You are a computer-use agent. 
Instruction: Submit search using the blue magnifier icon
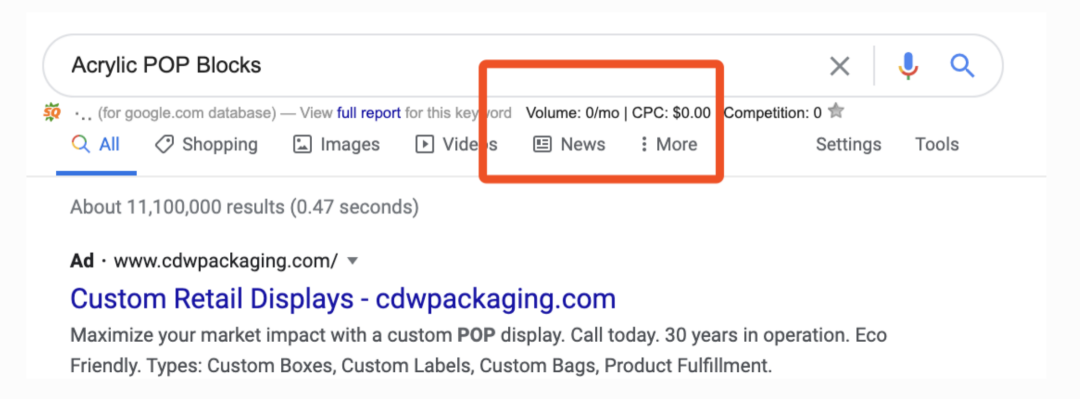coord(962,66)
